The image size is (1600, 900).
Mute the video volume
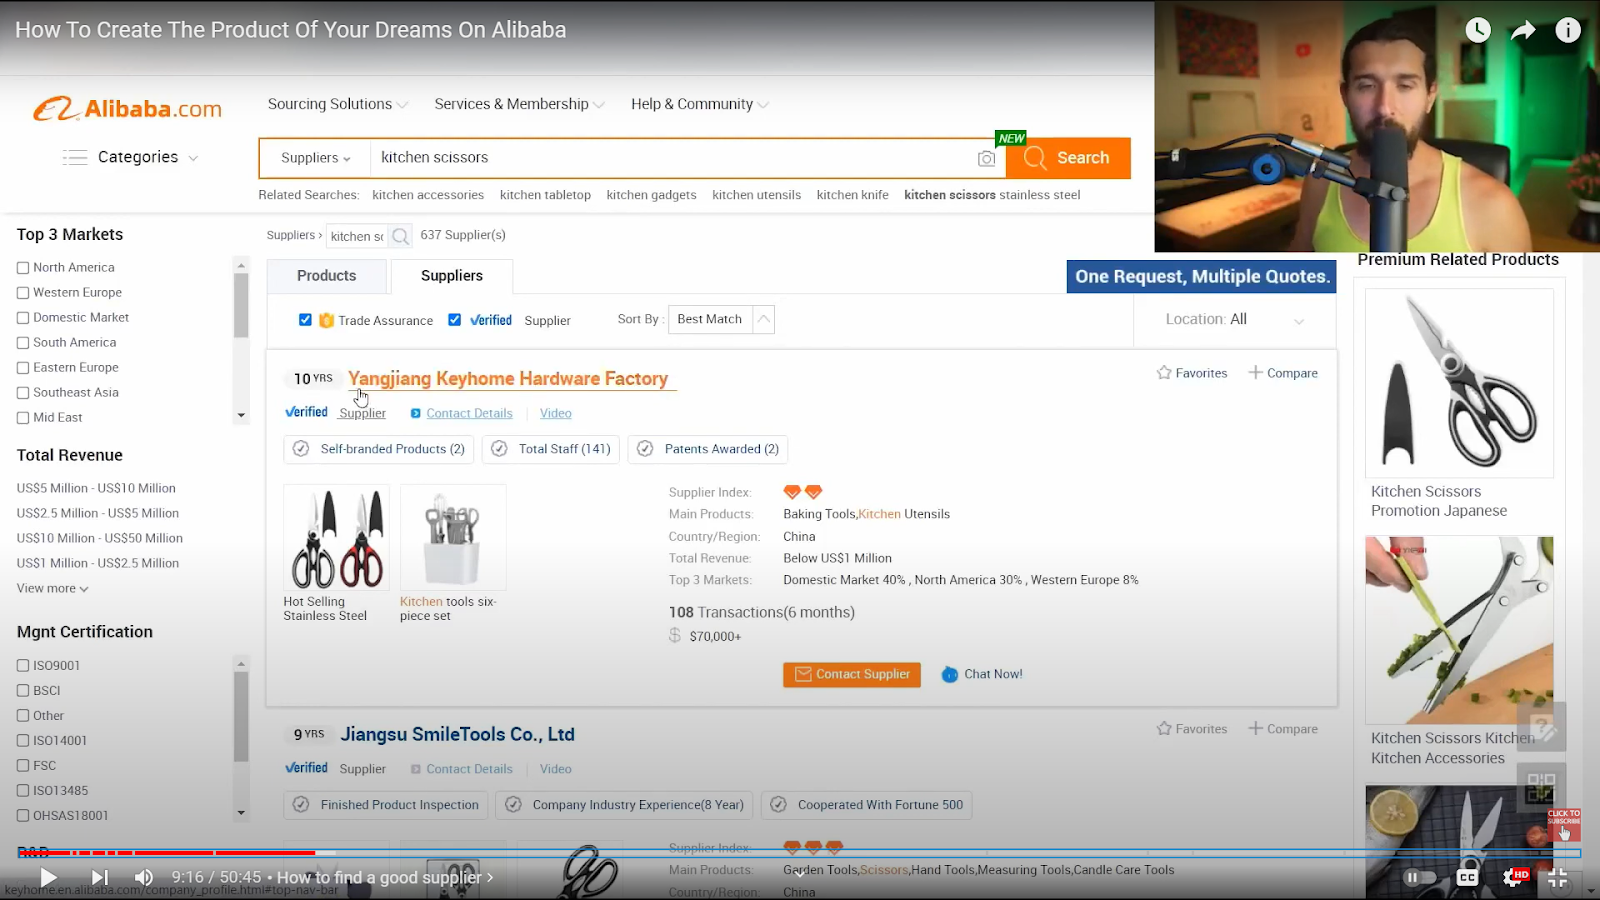(144, 877)
